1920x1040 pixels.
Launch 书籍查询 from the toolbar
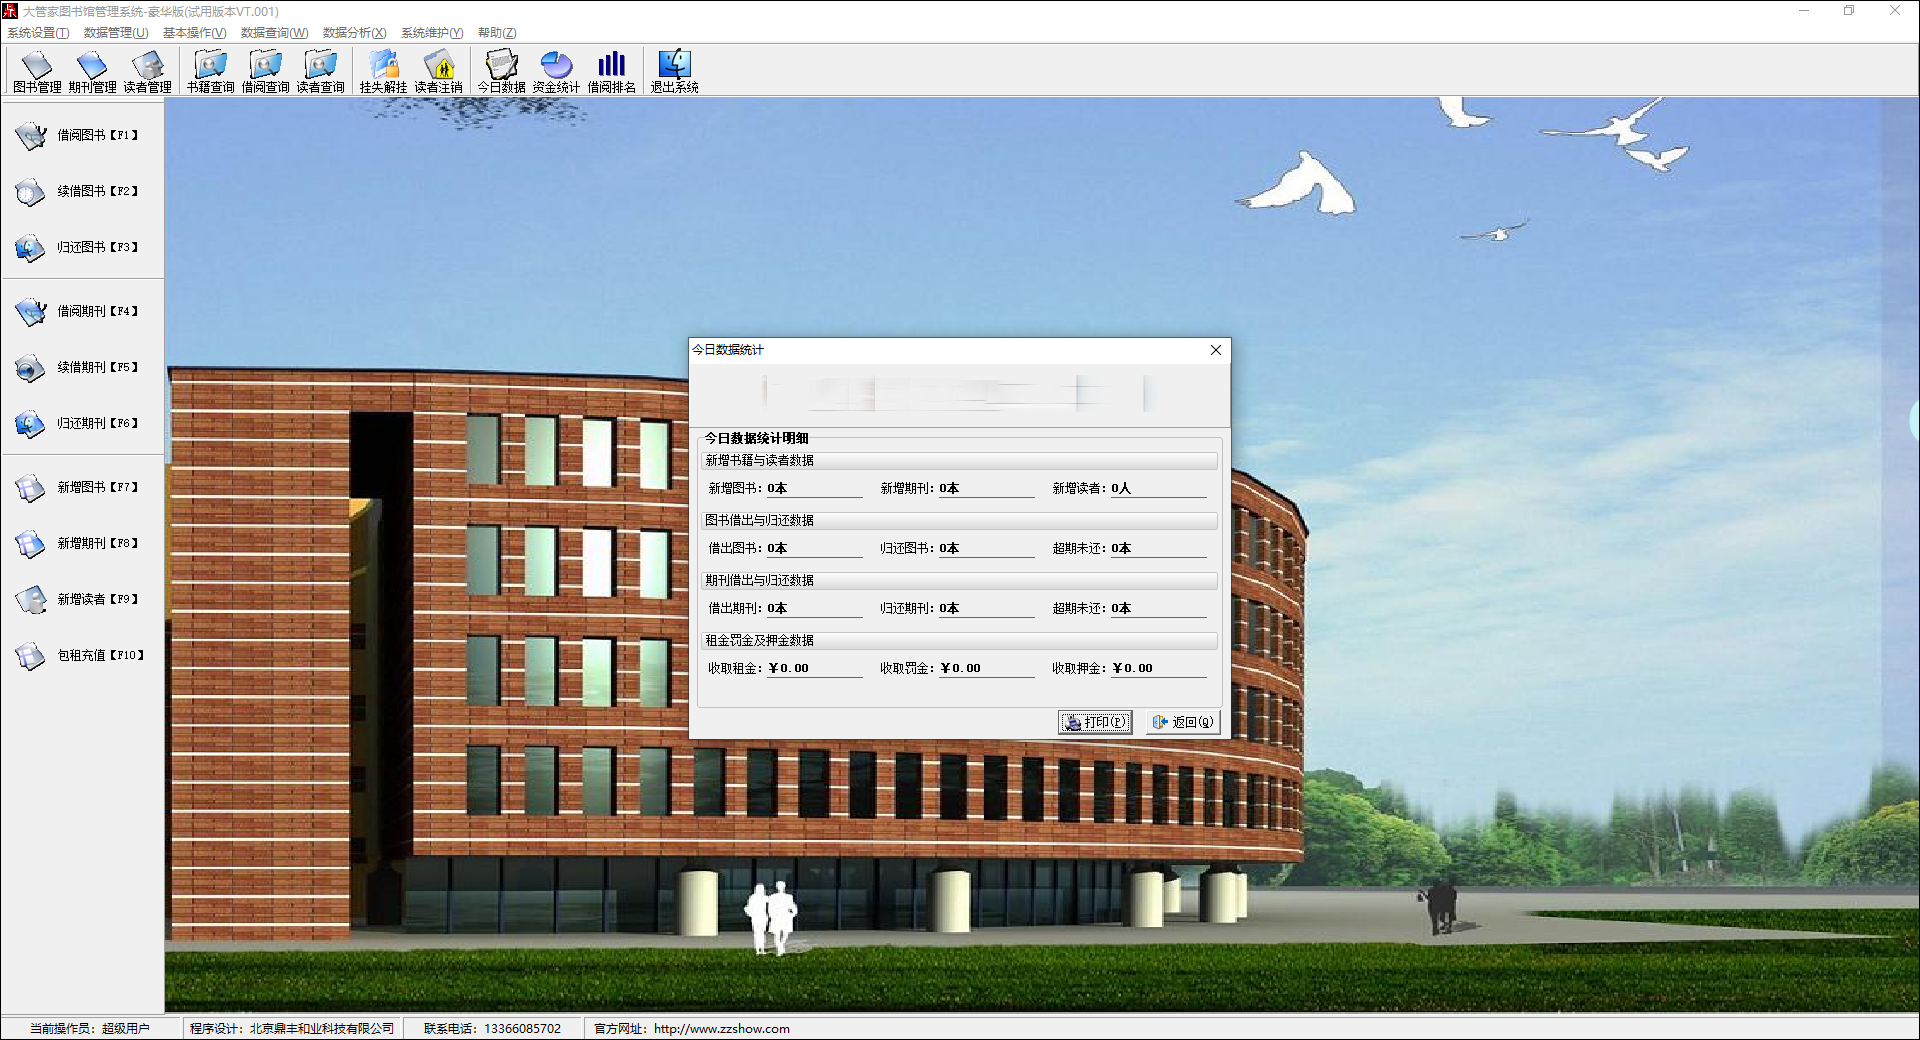click(x=210, y=72)
